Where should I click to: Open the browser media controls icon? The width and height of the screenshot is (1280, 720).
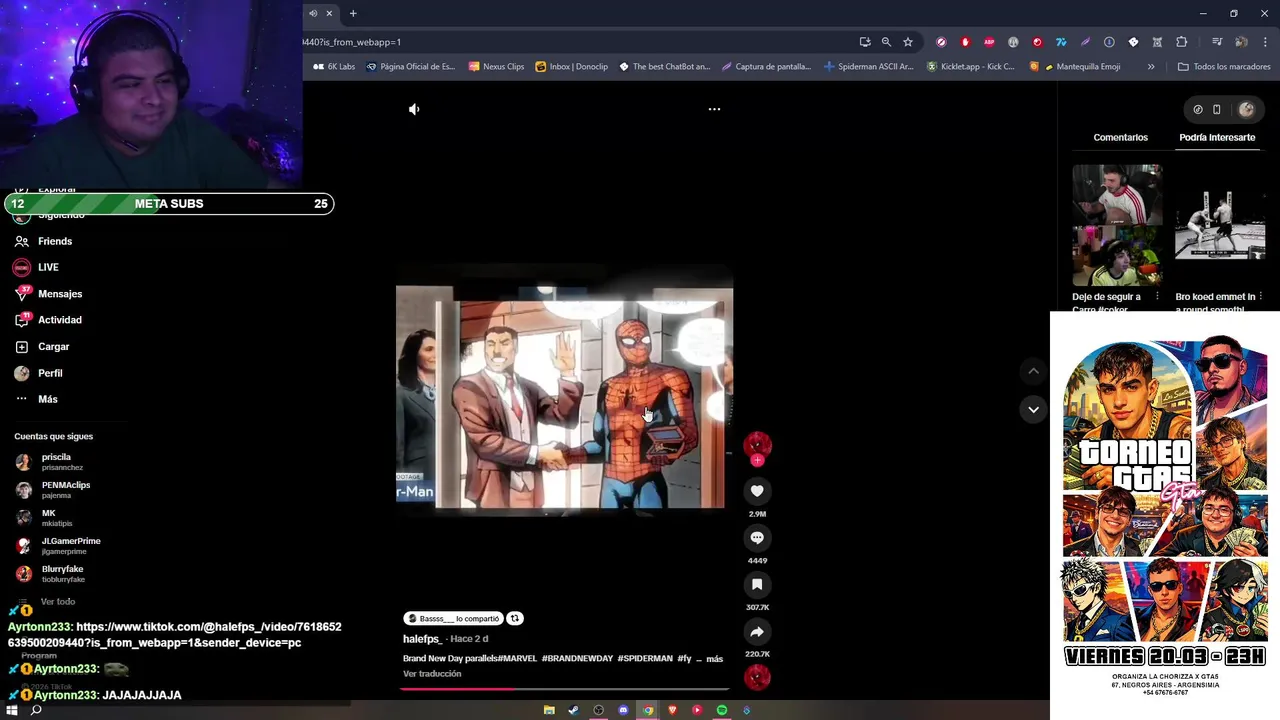(1217, 42)
